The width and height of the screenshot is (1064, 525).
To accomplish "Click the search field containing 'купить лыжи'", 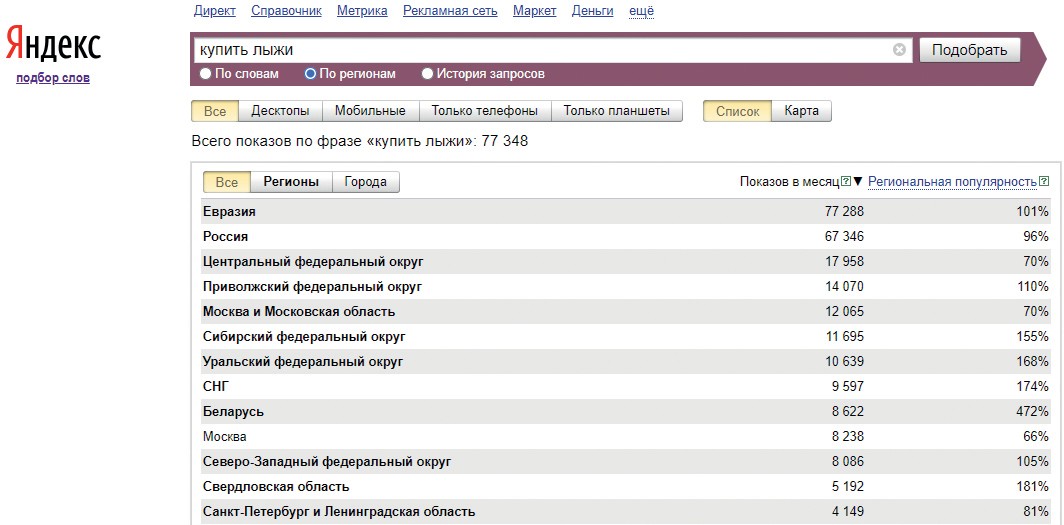I will pyautogui.click(x=540, y=50).
